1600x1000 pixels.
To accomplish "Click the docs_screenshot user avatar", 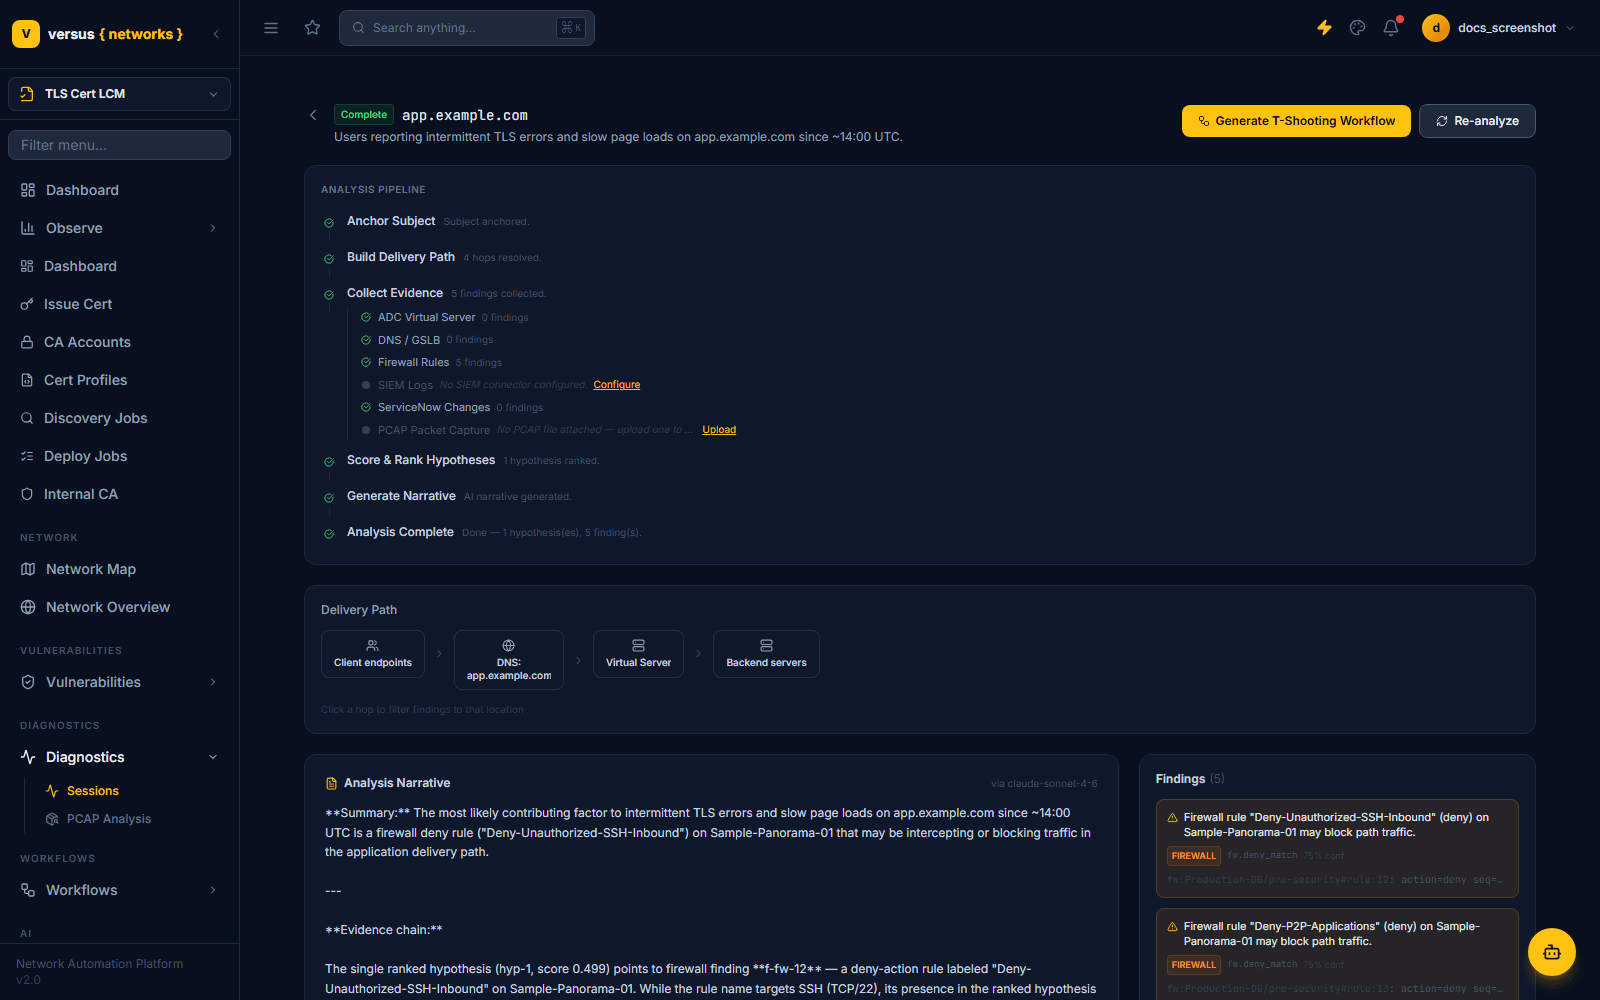I will [1436, 28].
